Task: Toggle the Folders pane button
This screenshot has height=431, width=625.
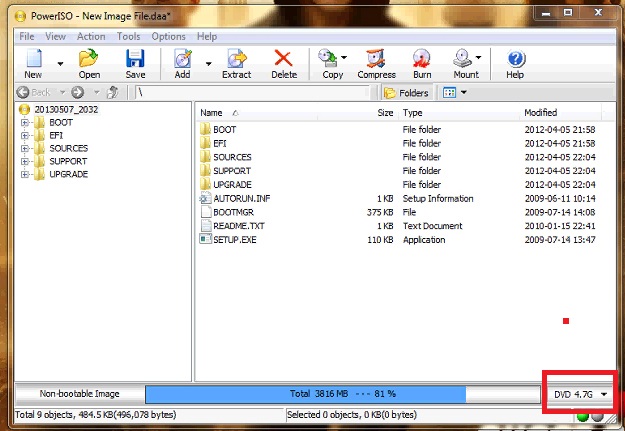Action: [x=407, y=93]
